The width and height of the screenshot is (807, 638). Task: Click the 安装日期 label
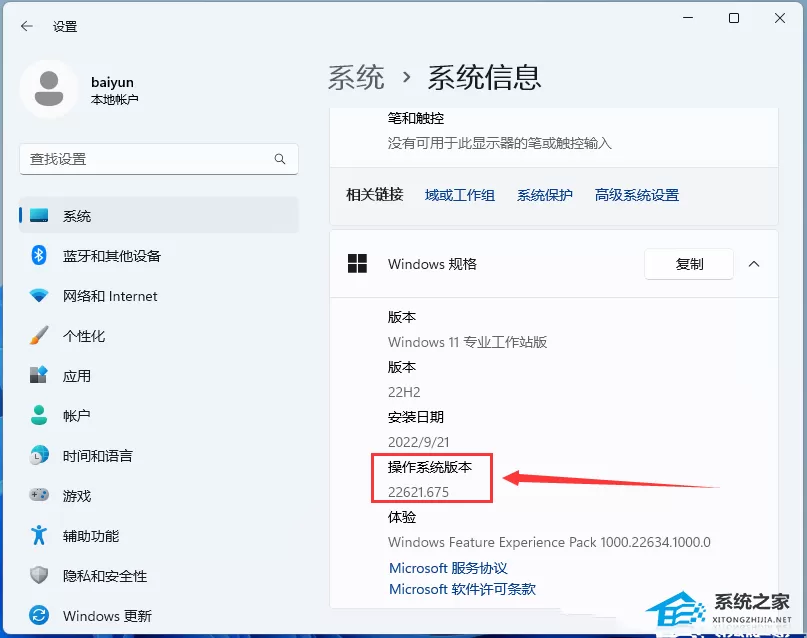tap(416, 417)
